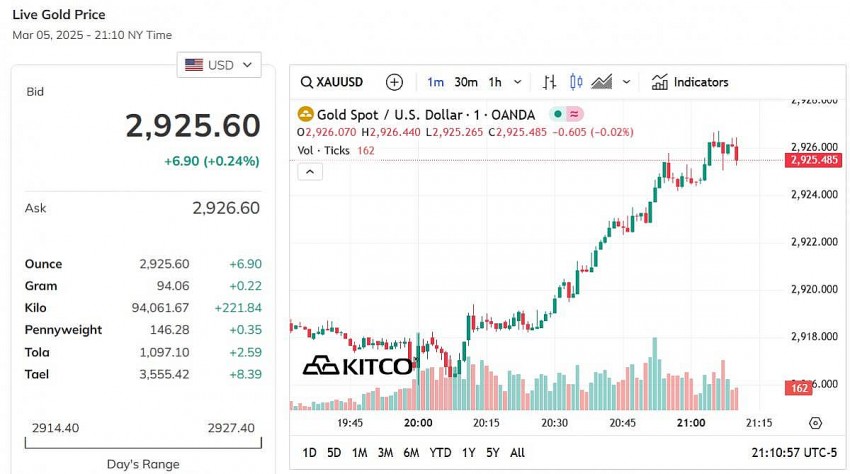Select the 5Y date range
Screen dimensions: 850x474
point(492,453)
